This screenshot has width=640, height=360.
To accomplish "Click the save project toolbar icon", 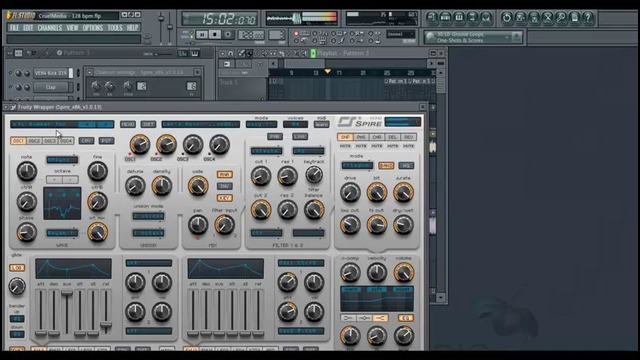I will pos(520,18).
